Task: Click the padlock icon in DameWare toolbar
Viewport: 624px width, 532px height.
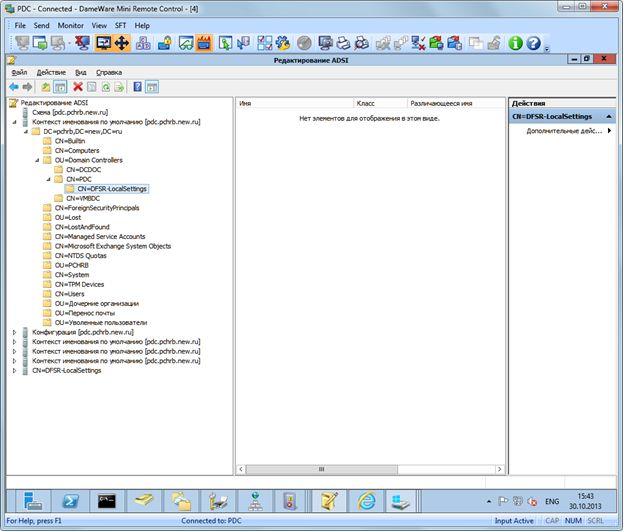Action: point(164,43)
